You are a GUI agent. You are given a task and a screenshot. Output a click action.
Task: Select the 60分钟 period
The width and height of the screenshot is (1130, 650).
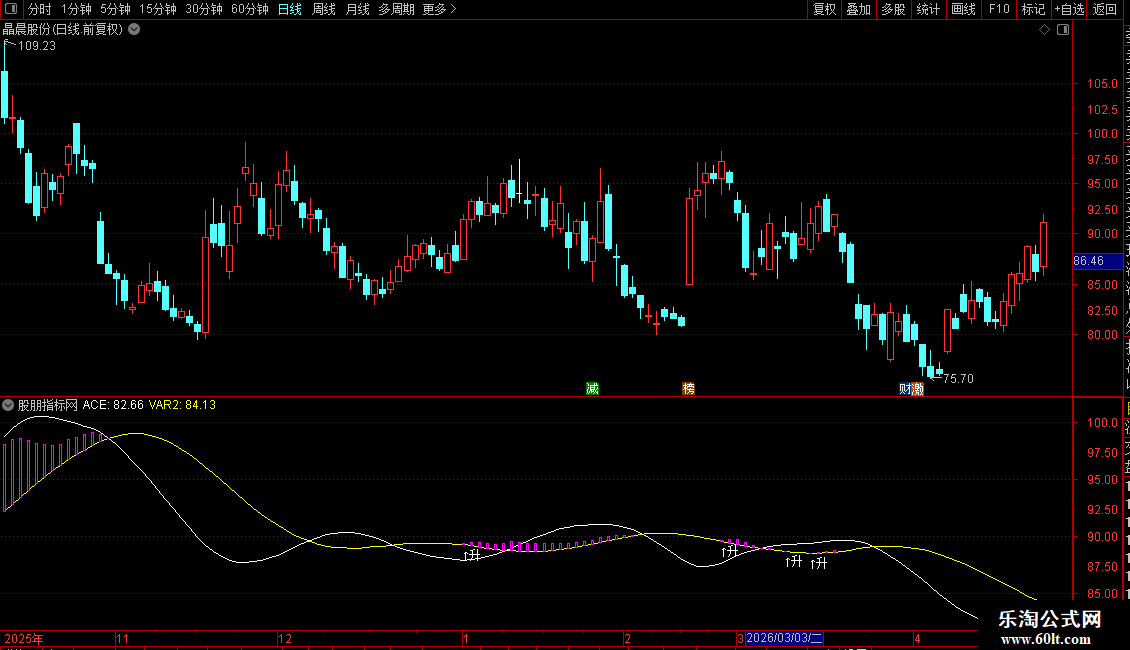click(x=250, y=9)
